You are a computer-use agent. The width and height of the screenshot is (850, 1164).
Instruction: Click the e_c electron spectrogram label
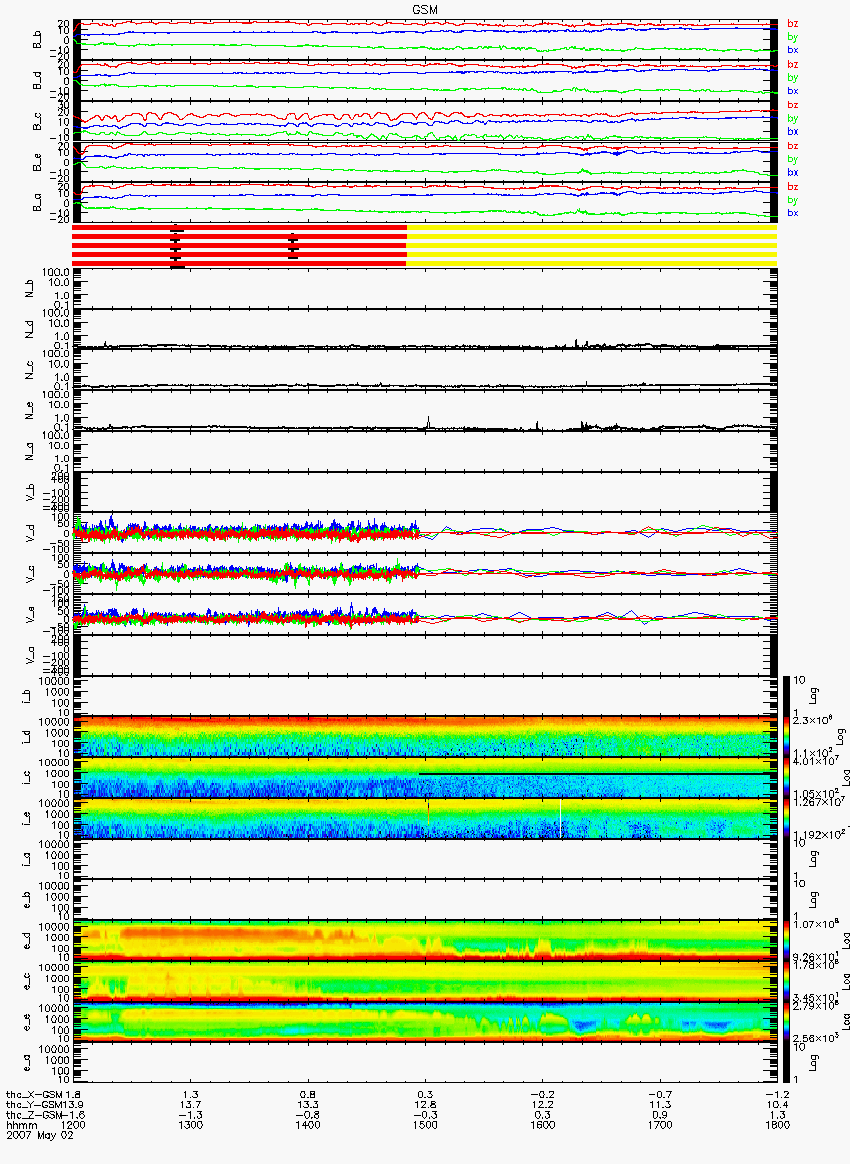(27, 980)
